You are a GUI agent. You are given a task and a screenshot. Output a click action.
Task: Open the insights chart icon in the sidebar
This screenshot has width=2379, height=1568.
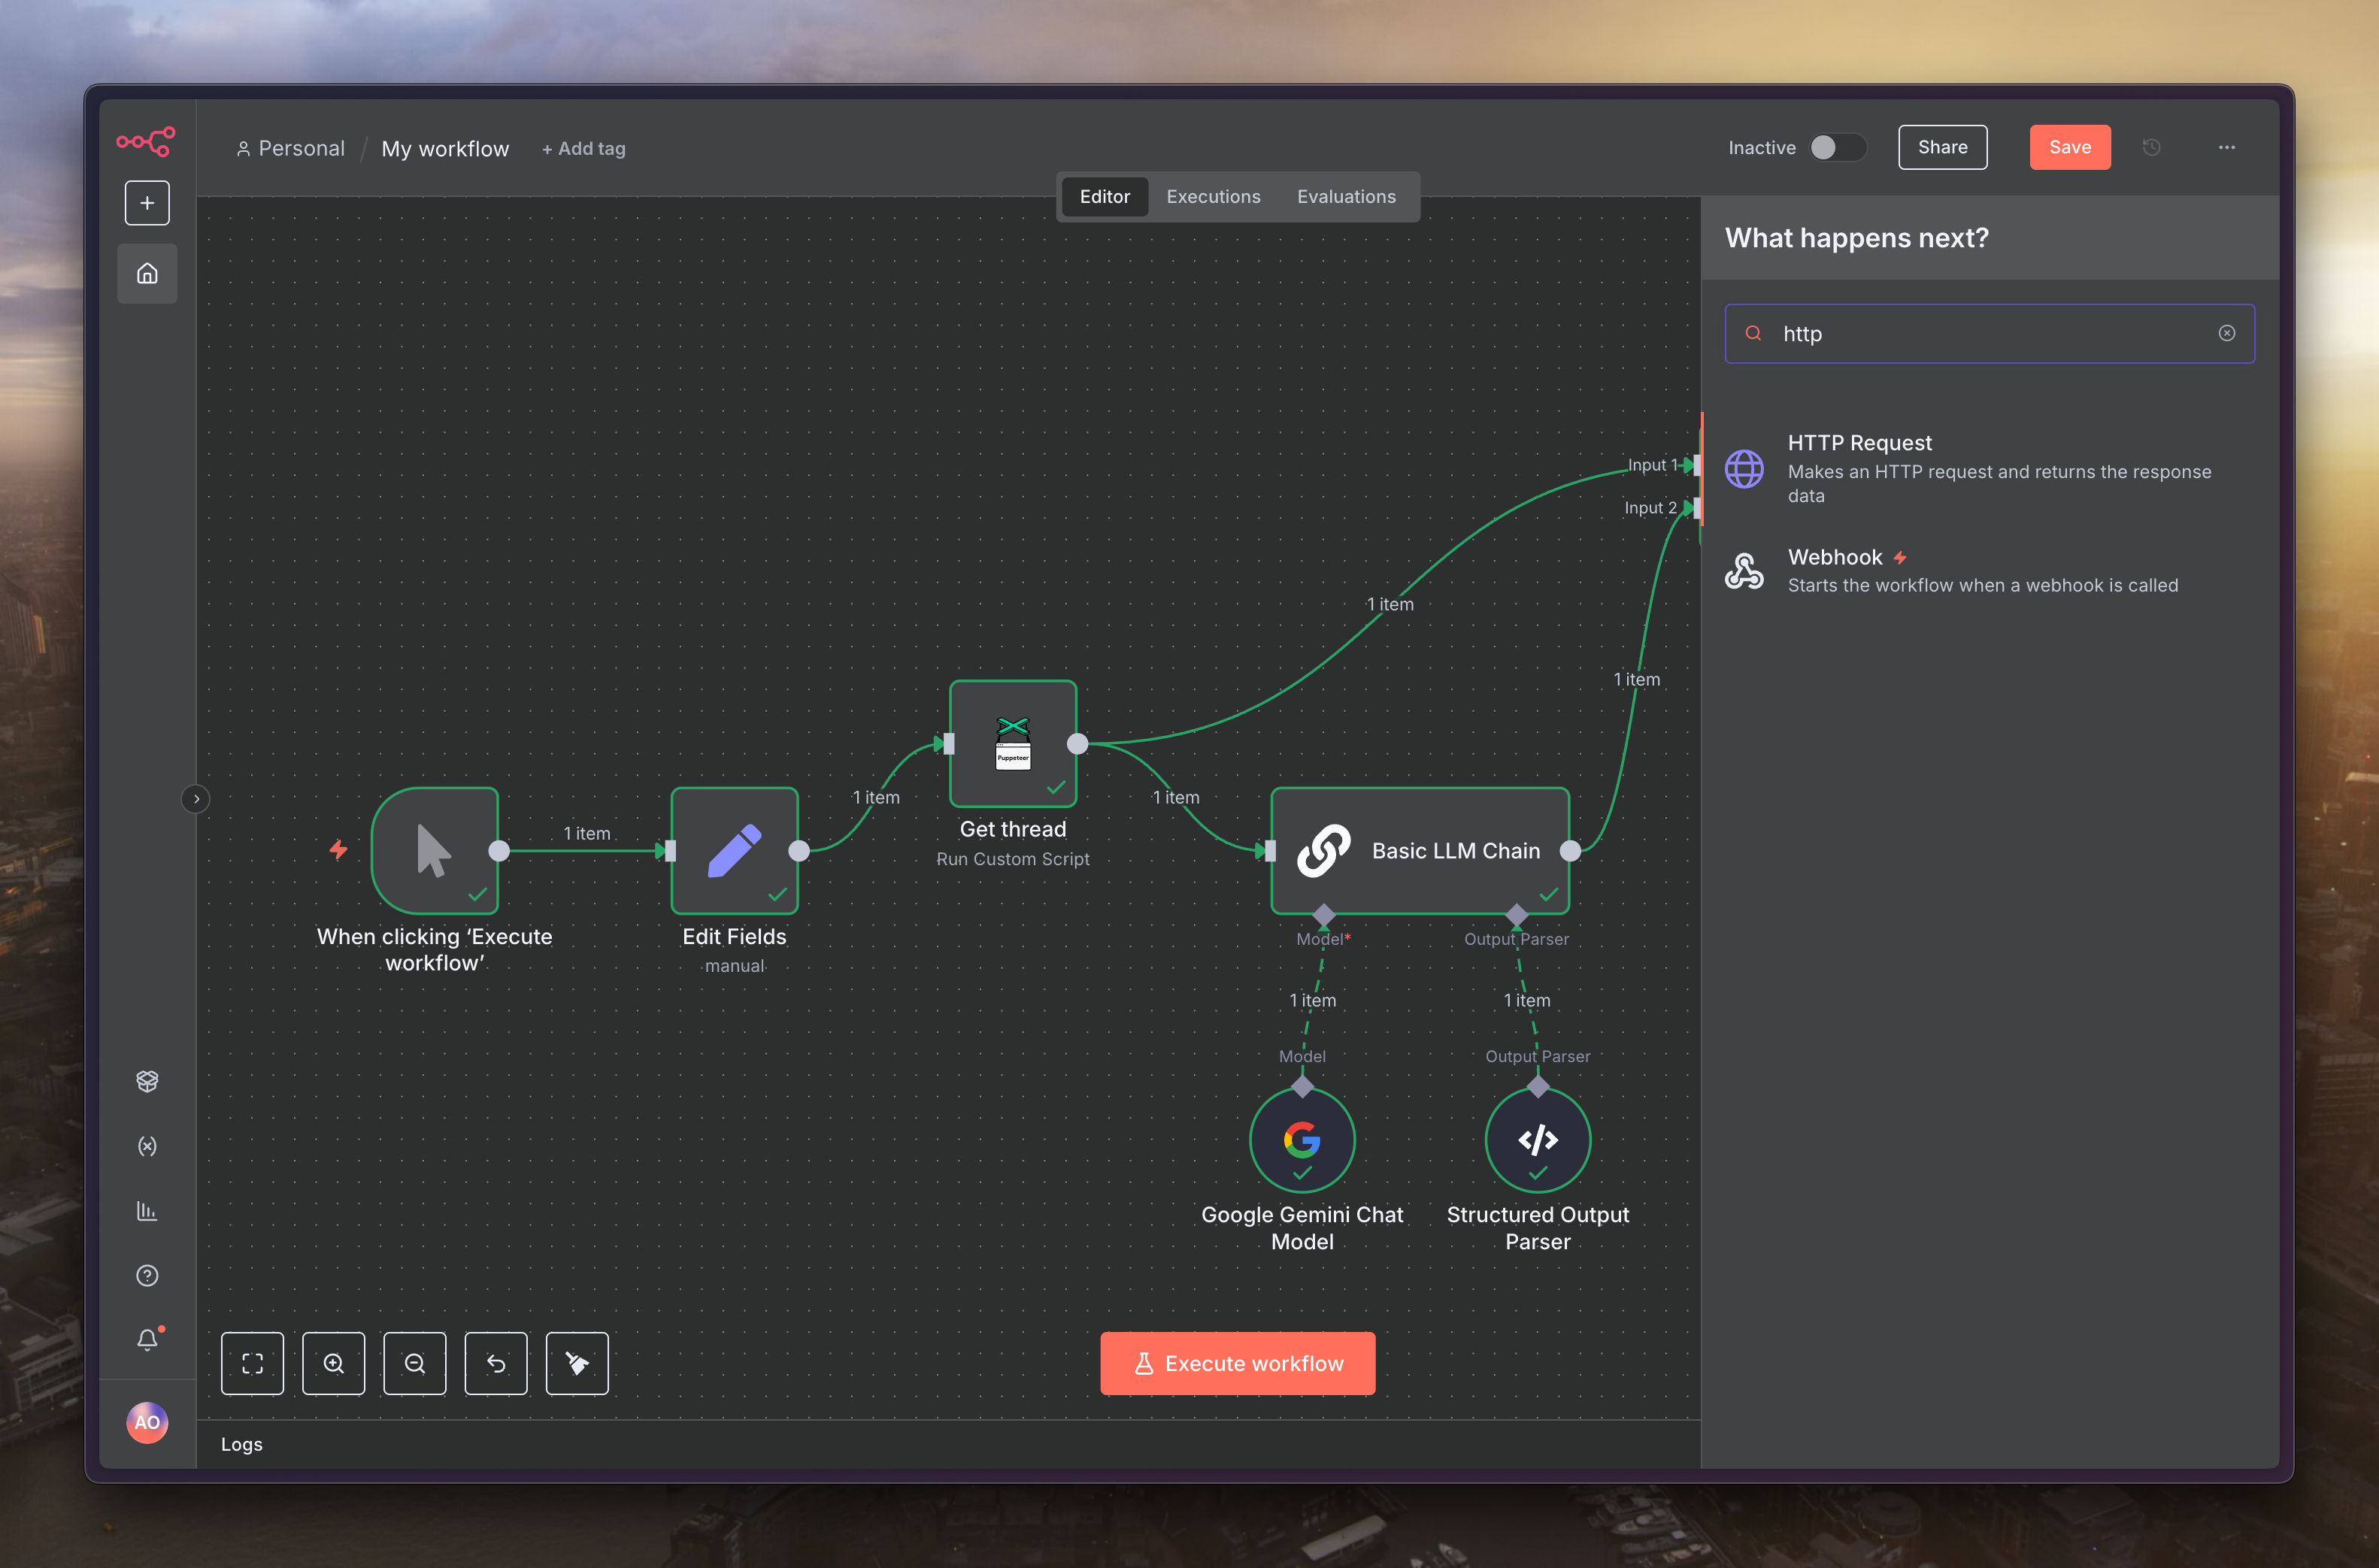click(x=147, y=1211)
